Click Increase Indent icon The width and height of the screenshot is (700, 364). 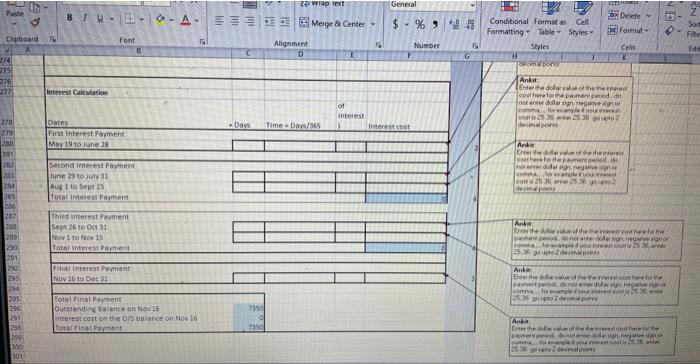point(285,22)
